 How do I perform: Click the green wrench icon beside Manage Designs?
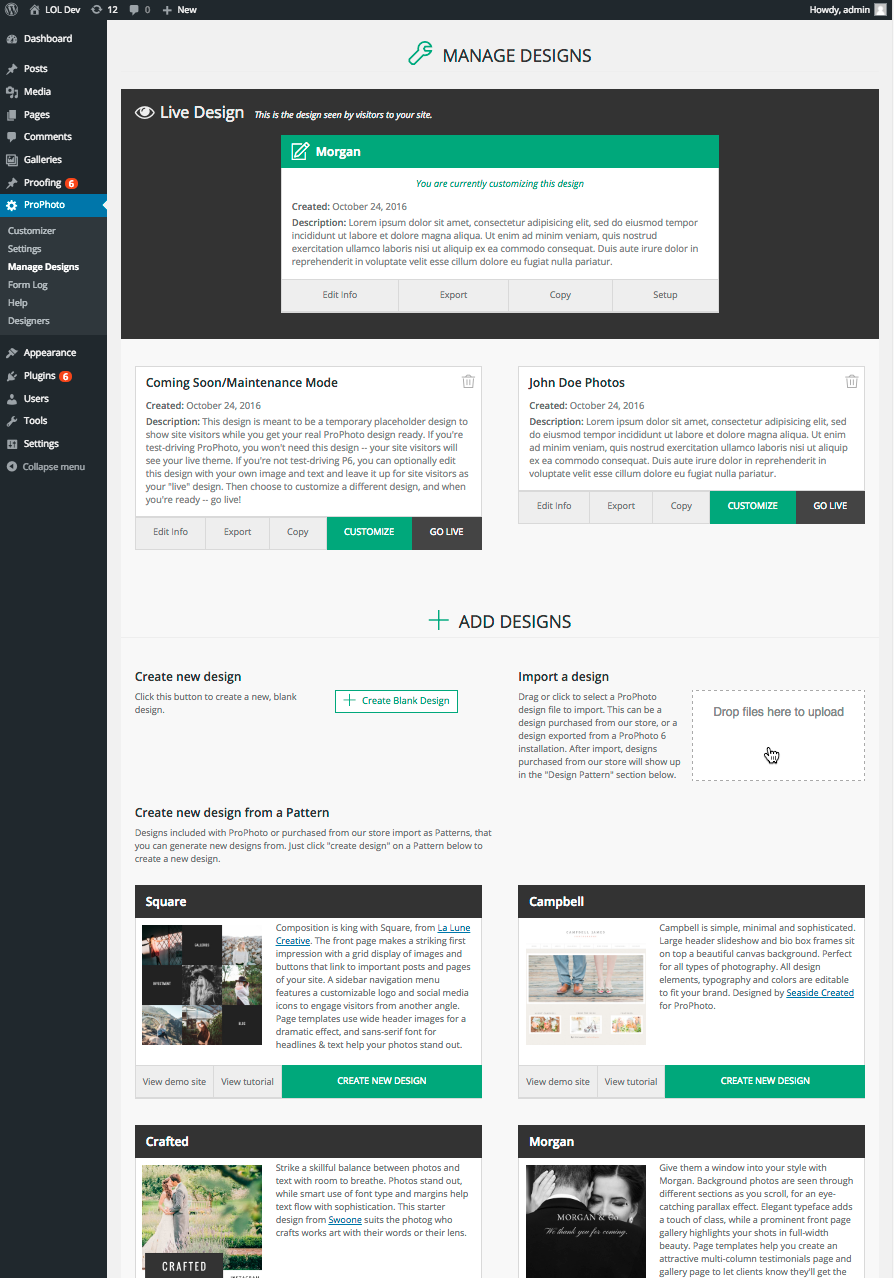pyautogui.click(x=420, y=54)
